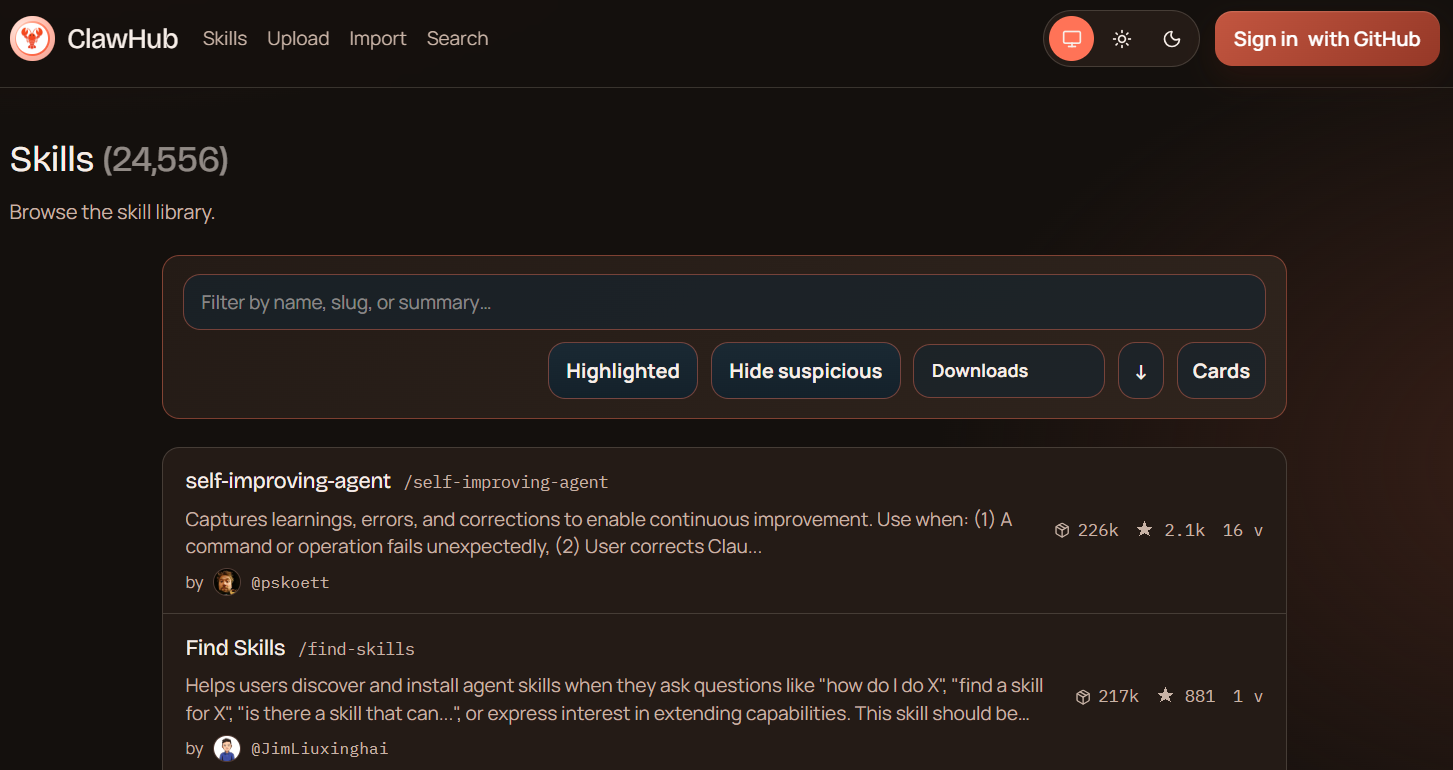This screenshot has height=770, width=1453.
Task: Toggle the Cards view mode
Action: click(x=1220, y=371)
